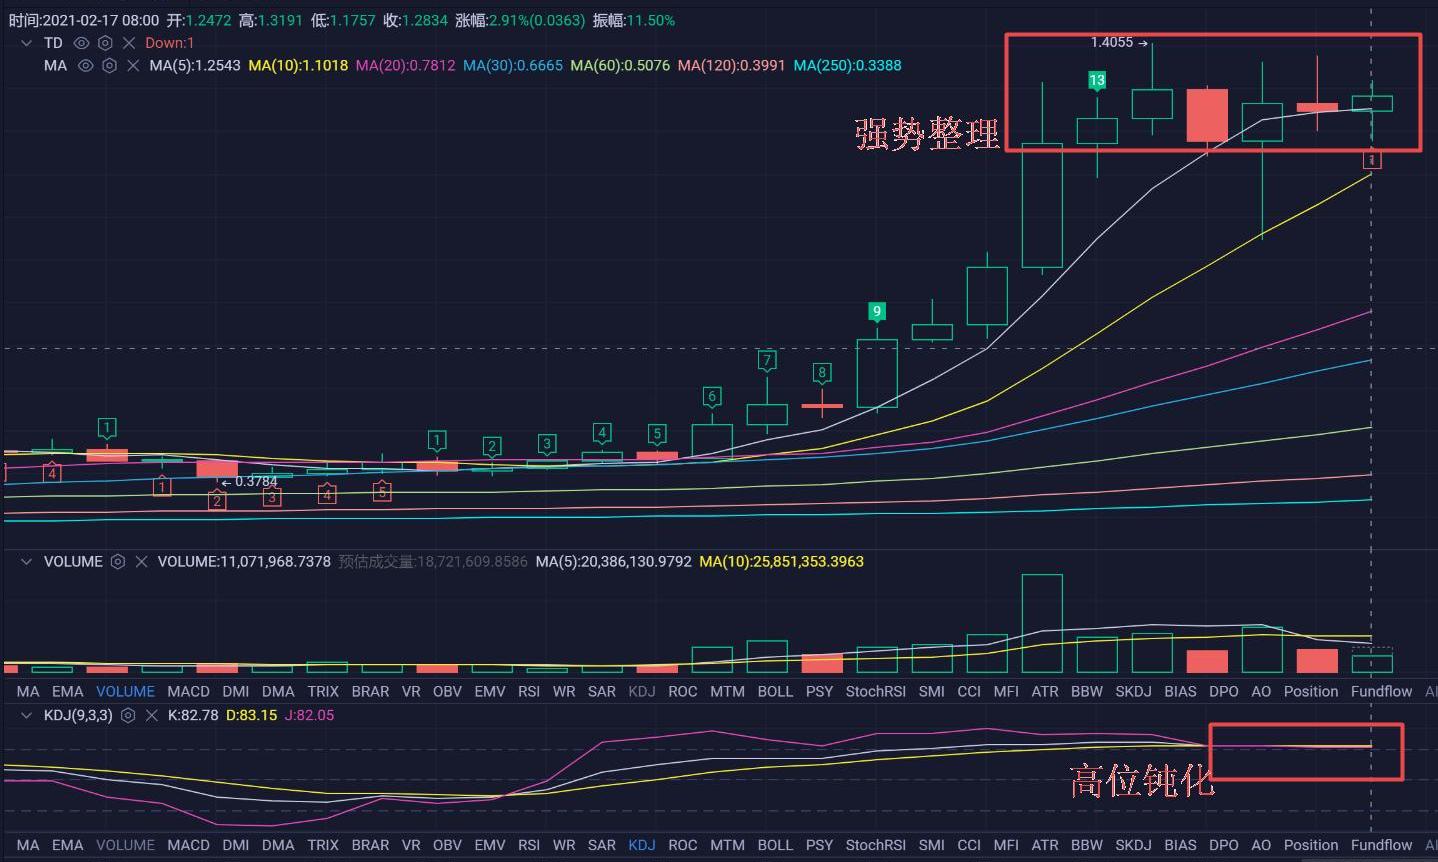Close the KDJ(9,3,3) indicator panel
Image resolution: width=1438 pixels, height=862 pixels.
152,716
